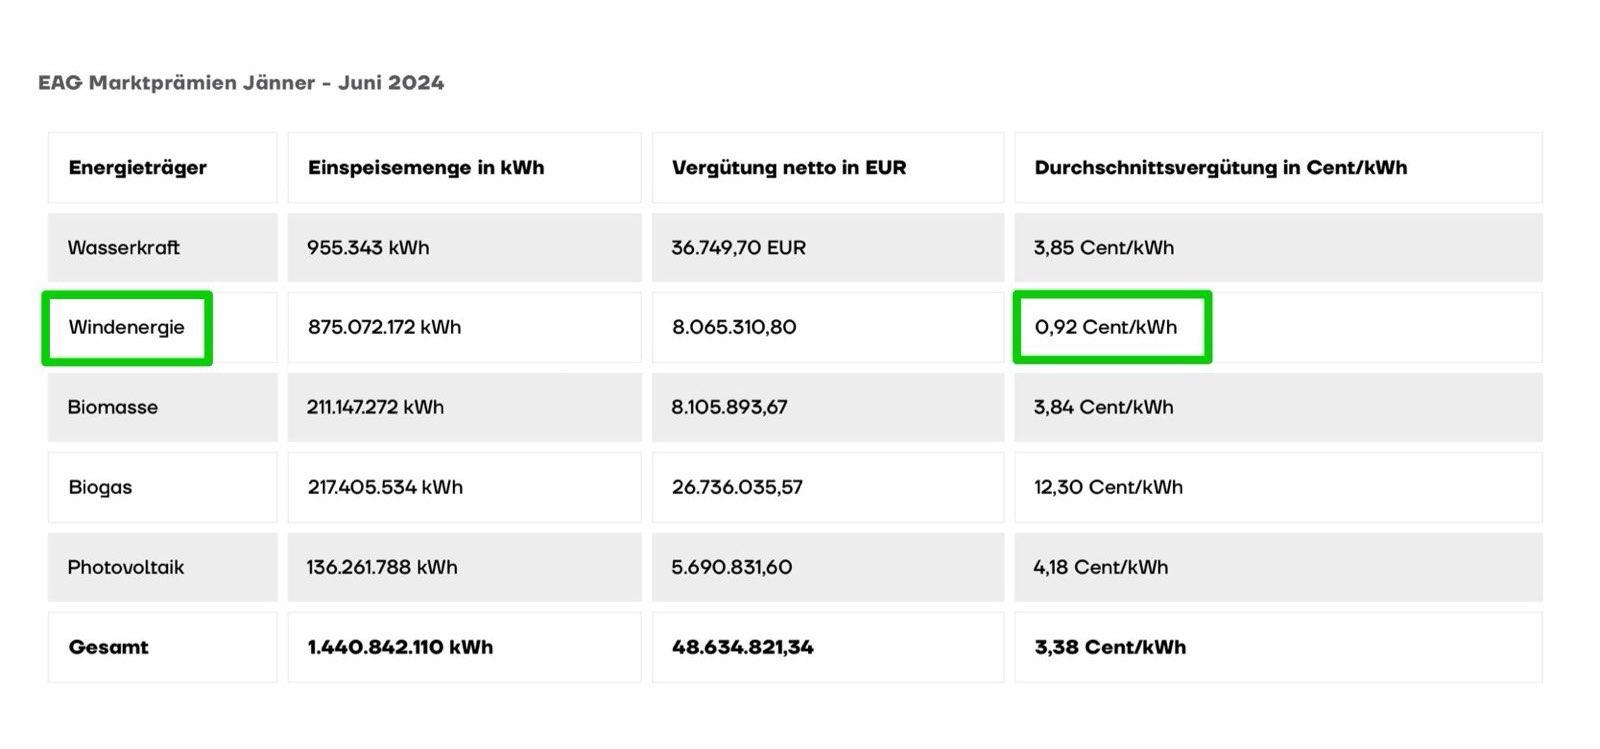Select the Biogas row label

(x=100, y=487)
